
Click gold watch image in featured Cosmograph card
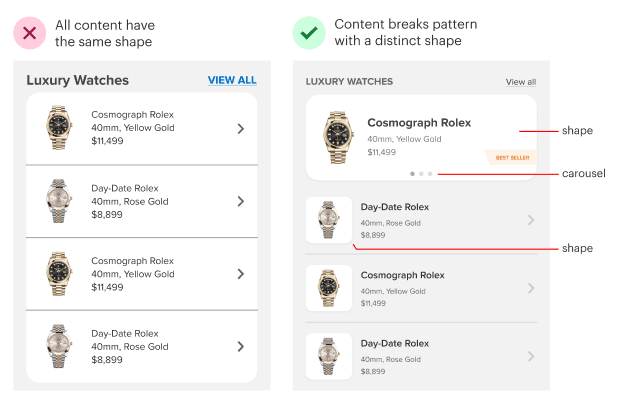click(x=338, y=137)
